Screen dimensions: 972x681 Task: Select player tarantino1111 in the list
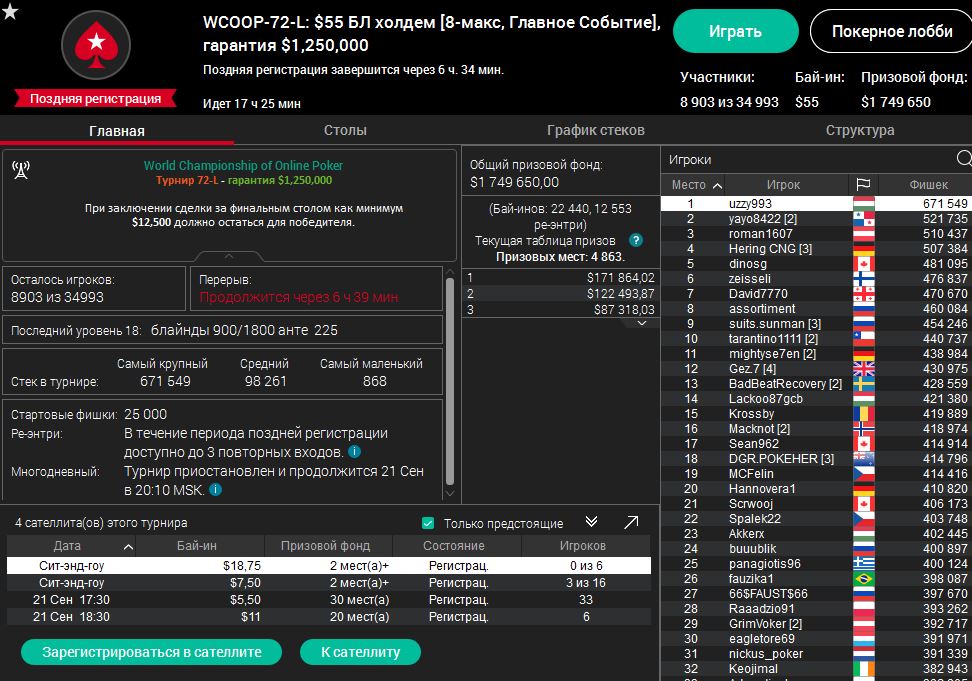point(816,339)
